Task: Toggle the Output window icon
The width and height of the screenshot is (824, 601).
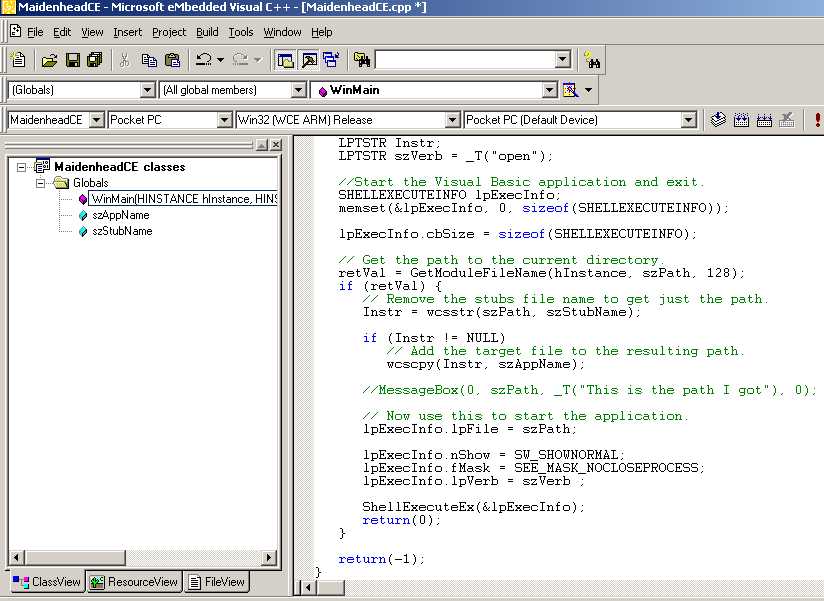Action: (309, 60)
